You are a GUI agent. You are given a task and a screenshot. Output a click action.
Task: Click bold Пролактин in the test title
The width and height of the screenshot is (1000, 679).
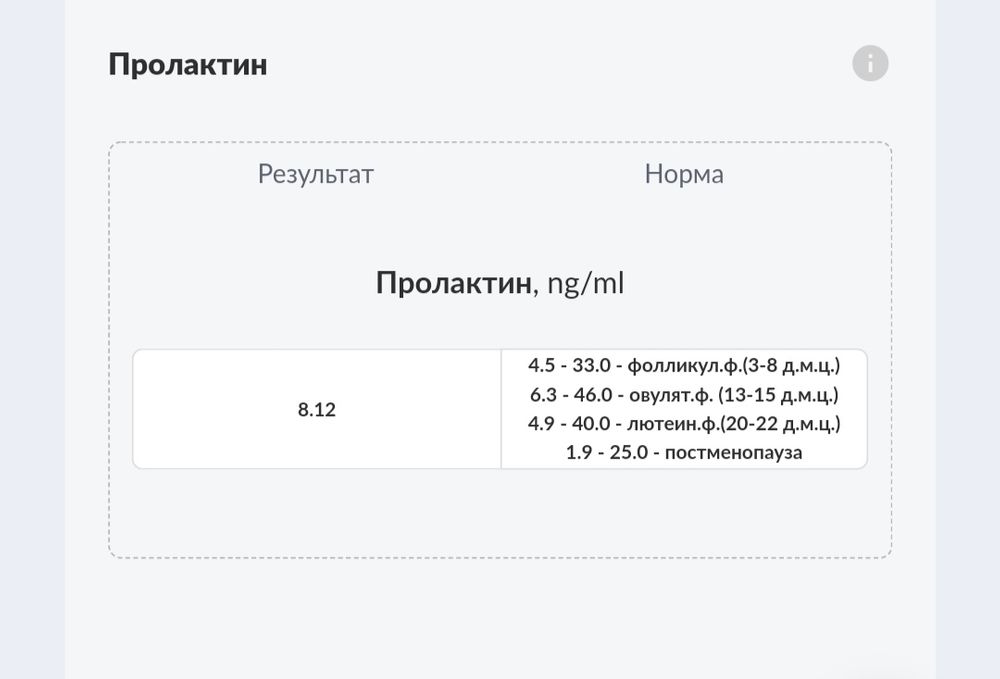coord(453,284)
